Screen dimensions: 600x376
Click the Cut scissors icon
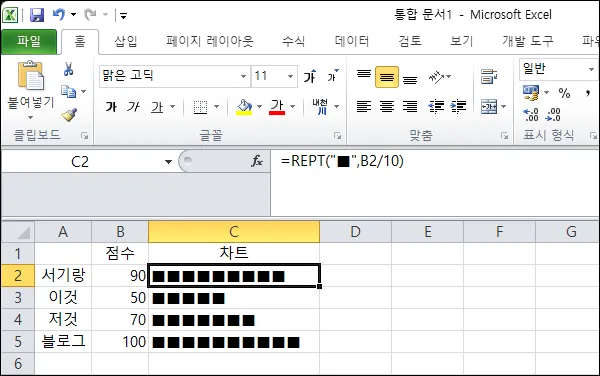[x=68, y=69]
